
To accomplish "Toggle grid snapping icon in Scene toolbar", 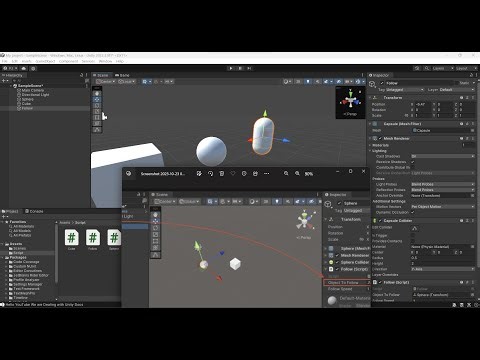I will click(x=157, y=81).
